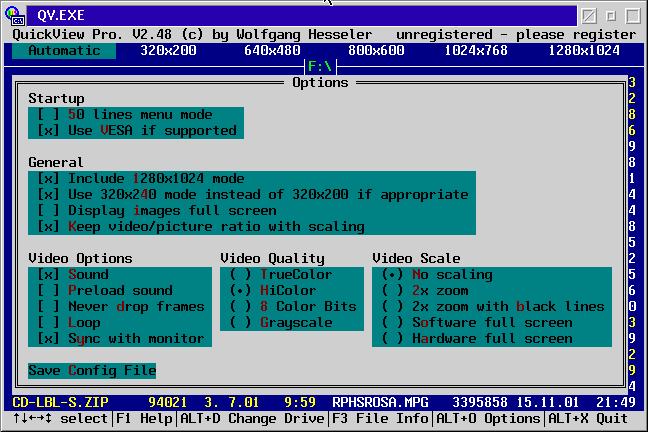Choose the 1024x768 resolution mode
648x432 pixels.
tap(476, 50)
